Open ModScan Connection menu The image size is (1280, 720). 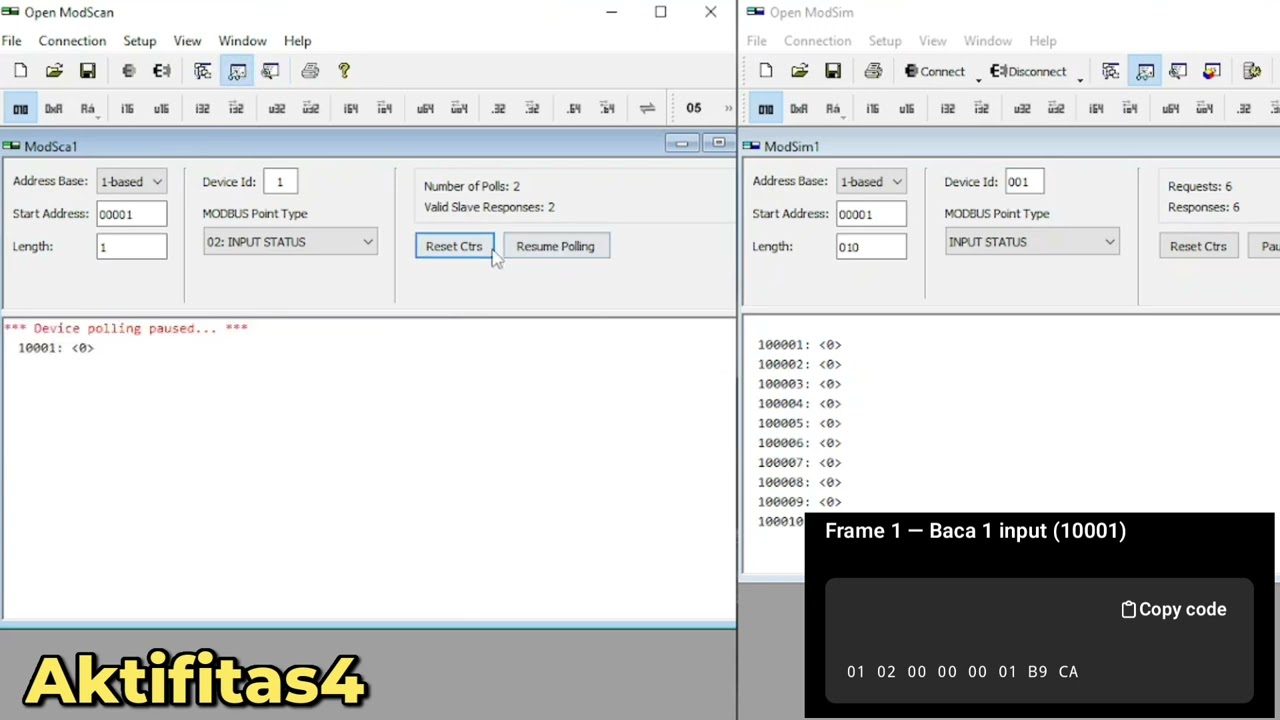[72, 41]
